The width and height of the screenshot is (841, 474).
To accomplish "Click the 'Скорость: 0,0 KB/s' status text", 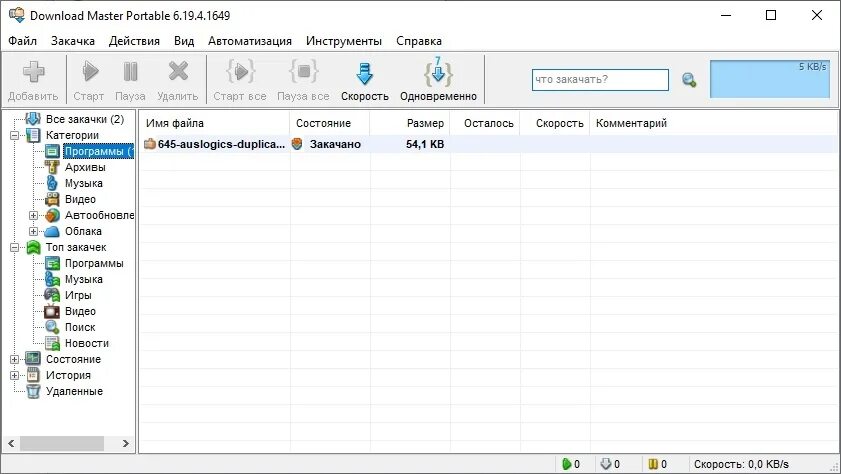I will pos(741,464).
